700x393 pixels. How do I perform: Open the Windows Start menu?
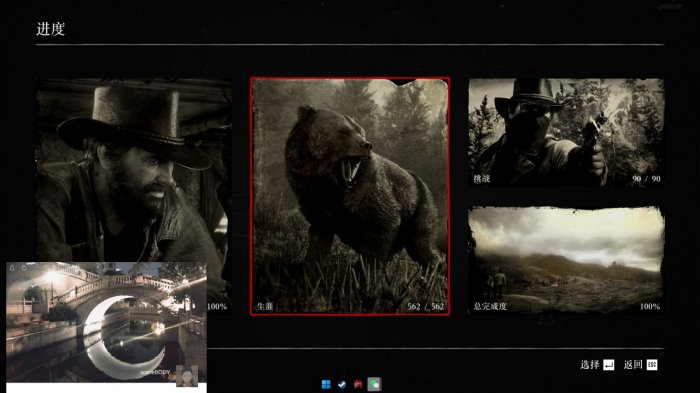[x=326, y=385]
